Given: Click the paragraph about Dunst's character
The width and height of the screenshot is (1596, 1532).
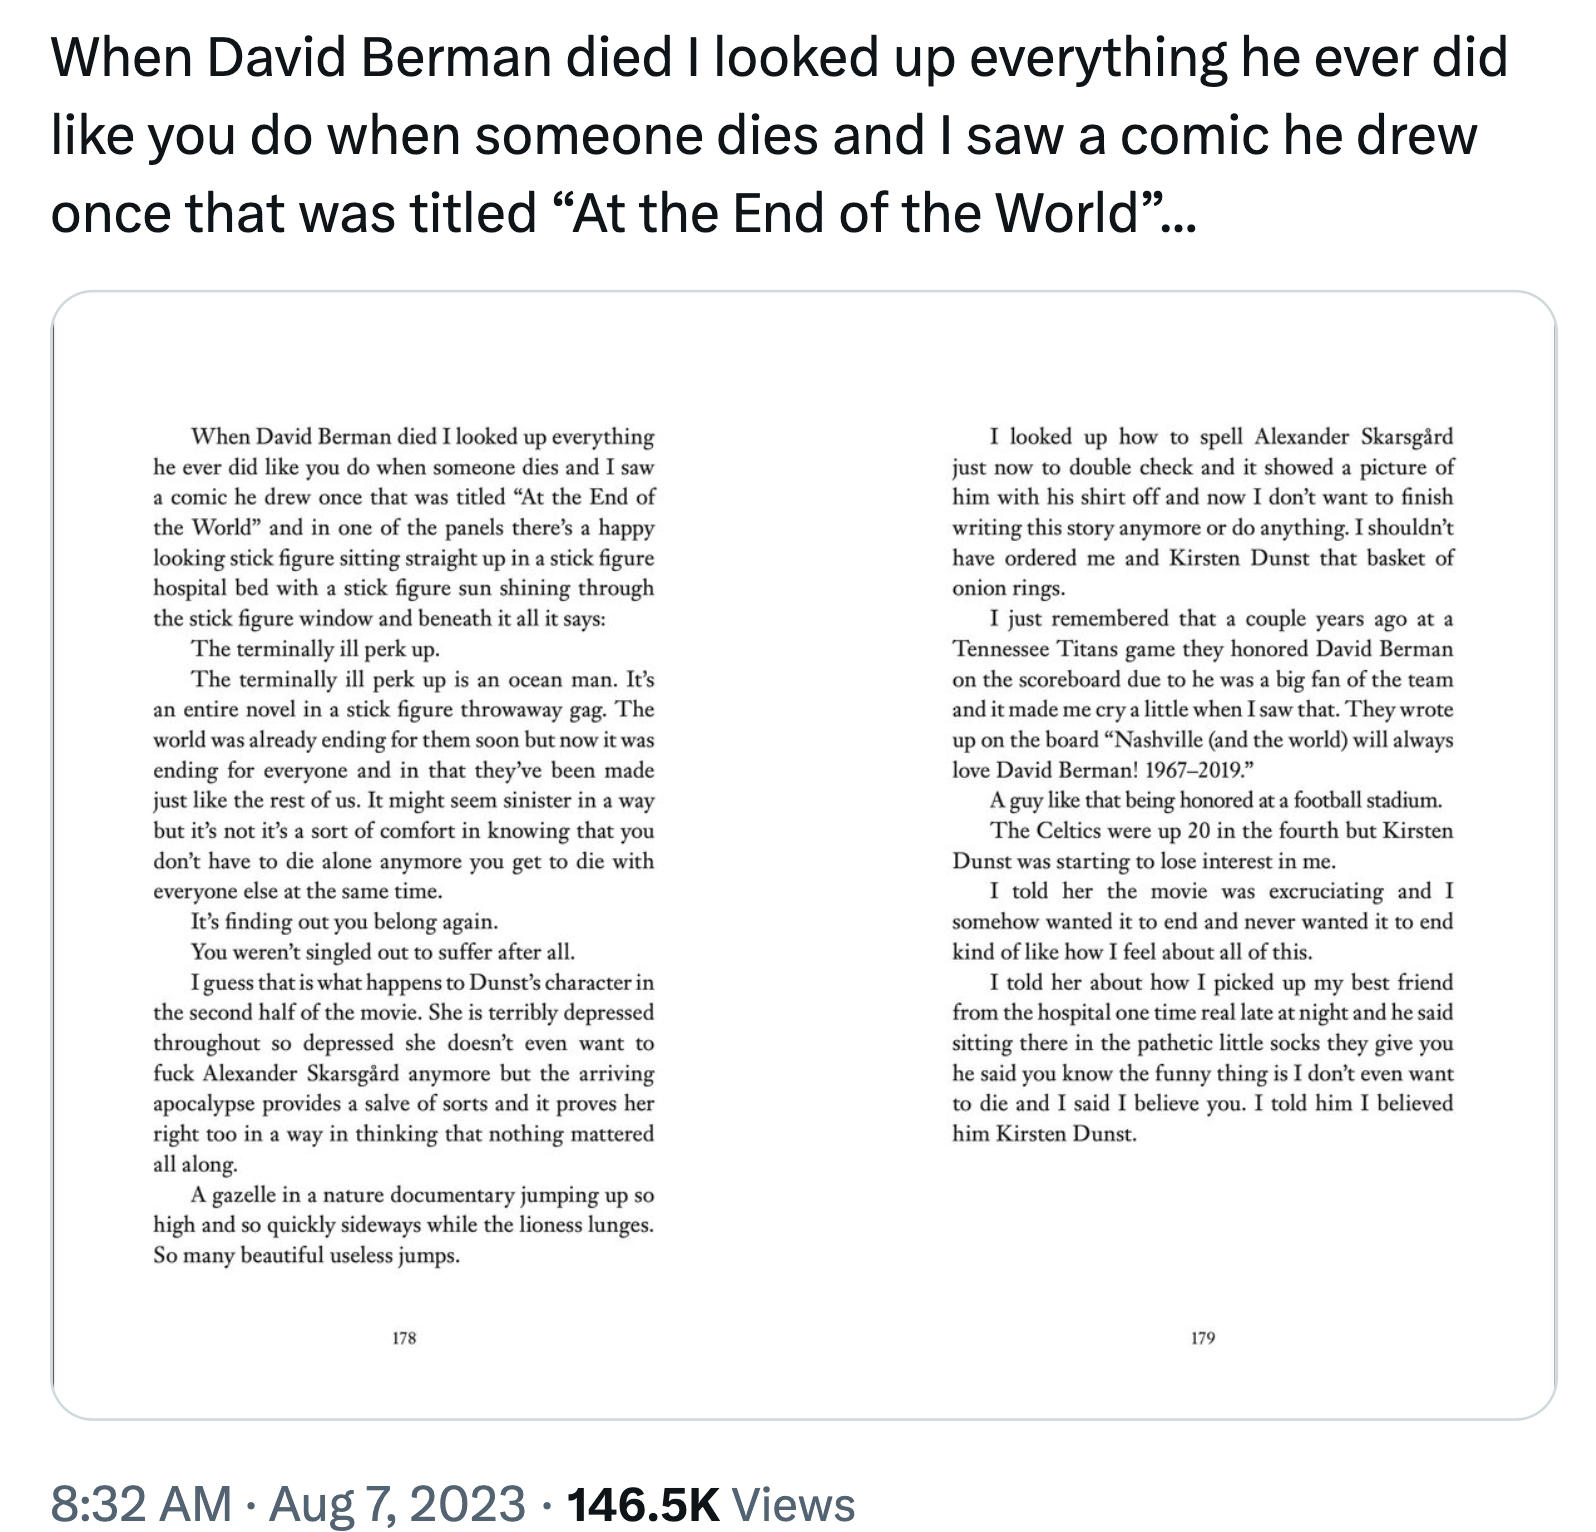Looking at the screenshot, I should 404,1073.
